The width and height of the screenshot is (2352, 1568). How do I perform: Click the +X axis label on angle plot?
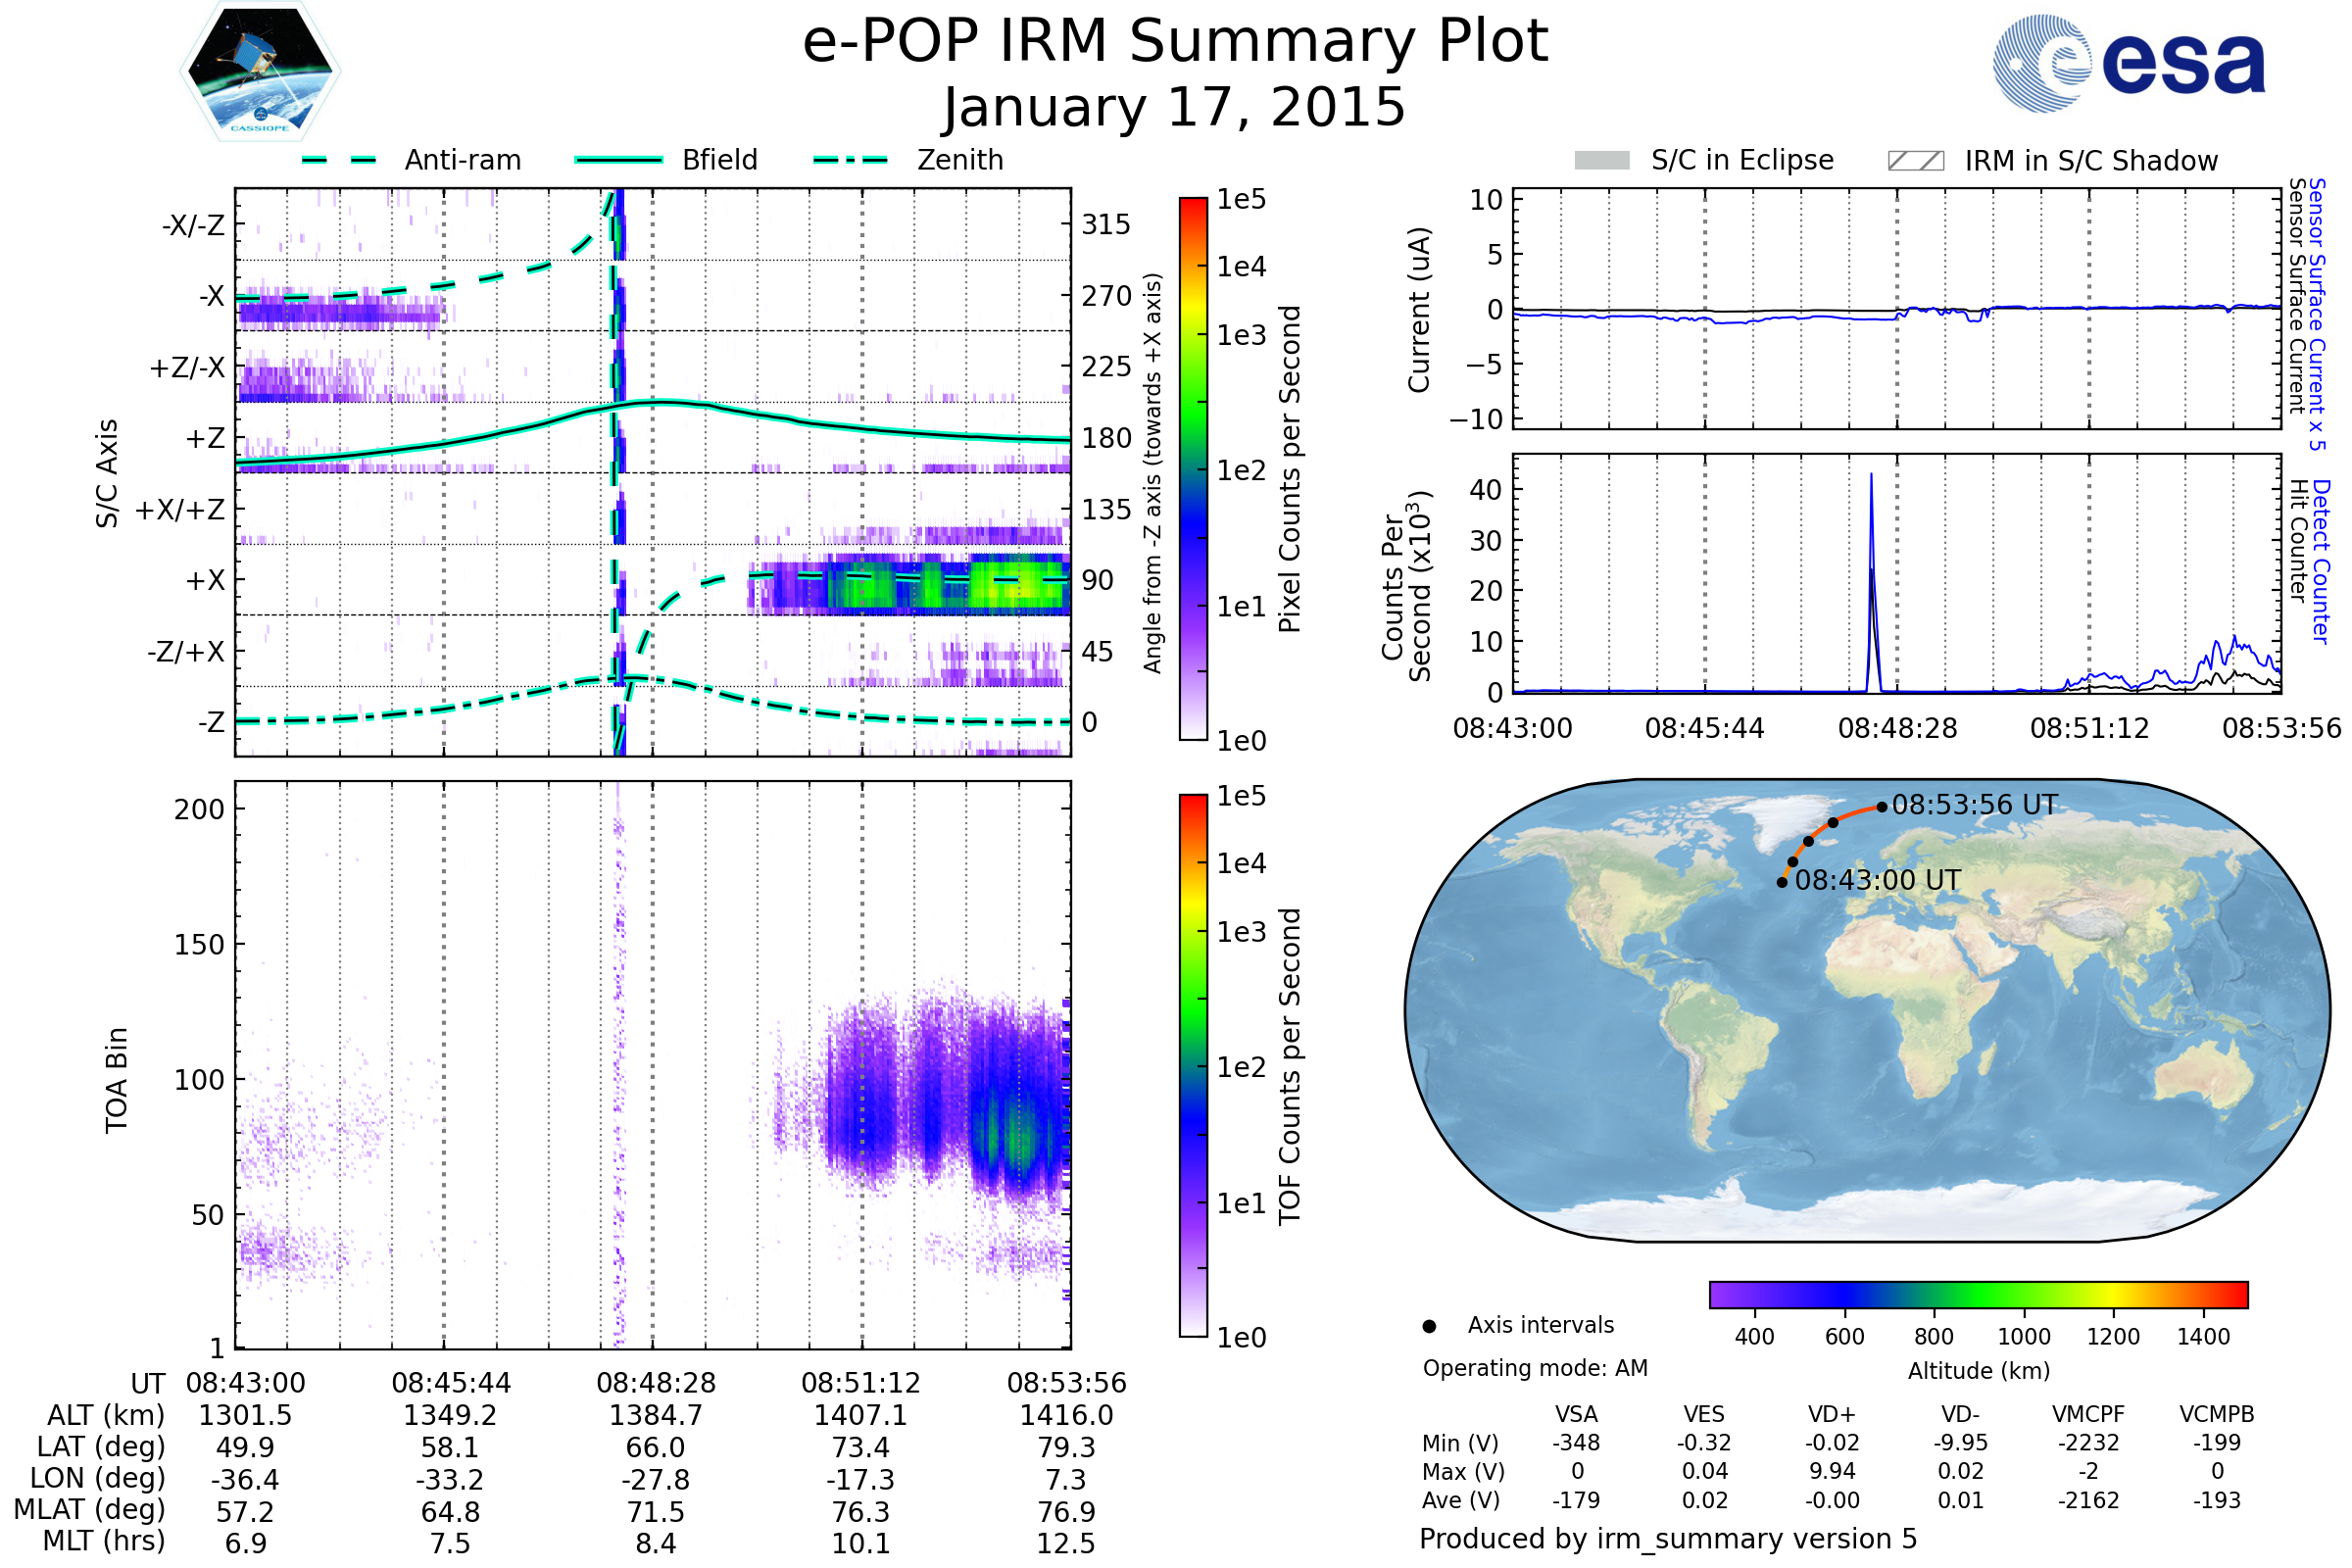pos(205,580)
